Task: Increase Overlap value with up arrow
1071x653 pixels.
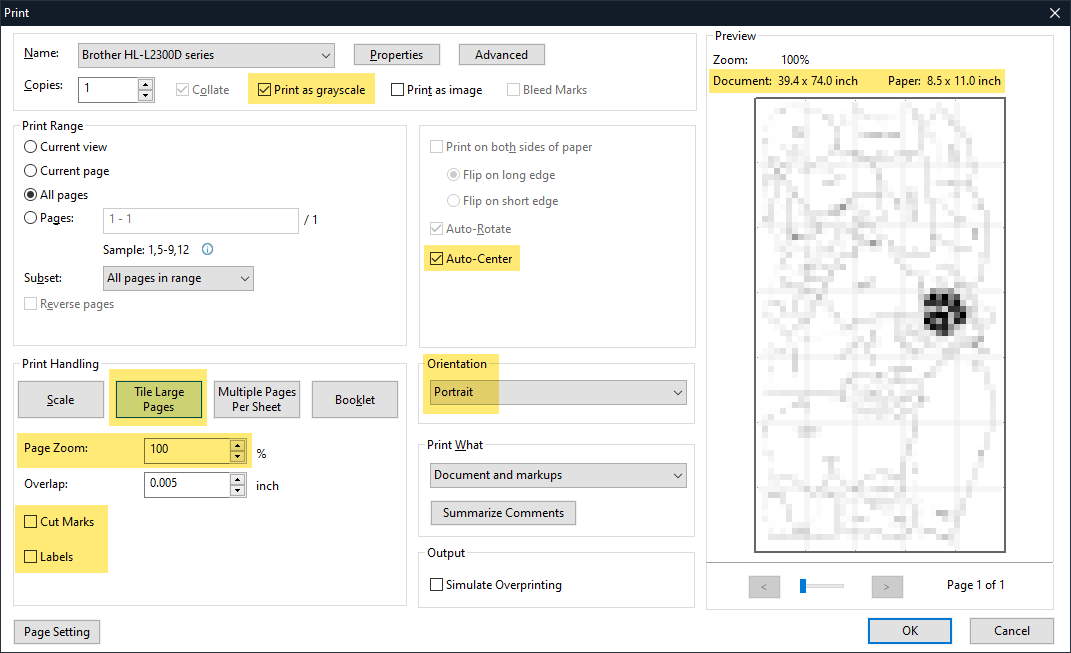Action: tap(237, 479)
